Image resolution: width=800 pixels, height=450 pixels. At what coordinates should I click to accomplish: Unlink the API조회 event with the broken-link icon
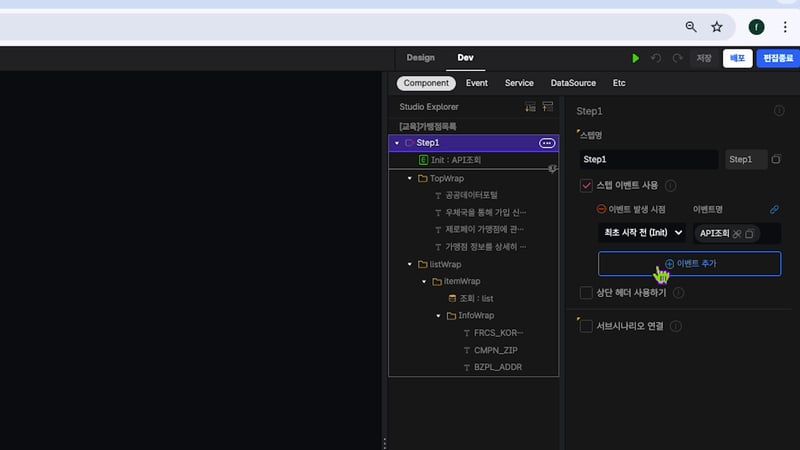(737, 234)
